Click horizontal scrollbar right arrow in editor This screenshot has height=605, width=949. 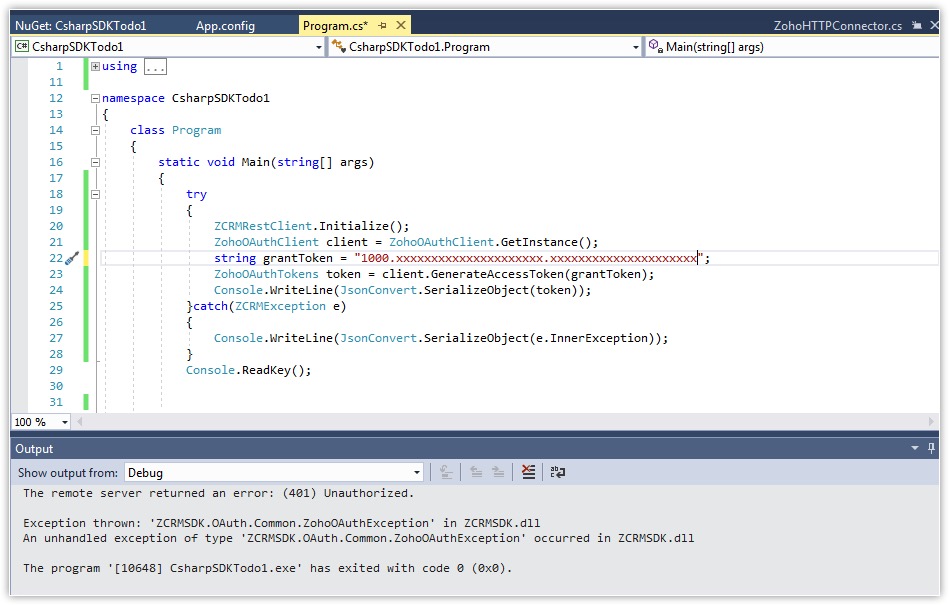point(931,422)
